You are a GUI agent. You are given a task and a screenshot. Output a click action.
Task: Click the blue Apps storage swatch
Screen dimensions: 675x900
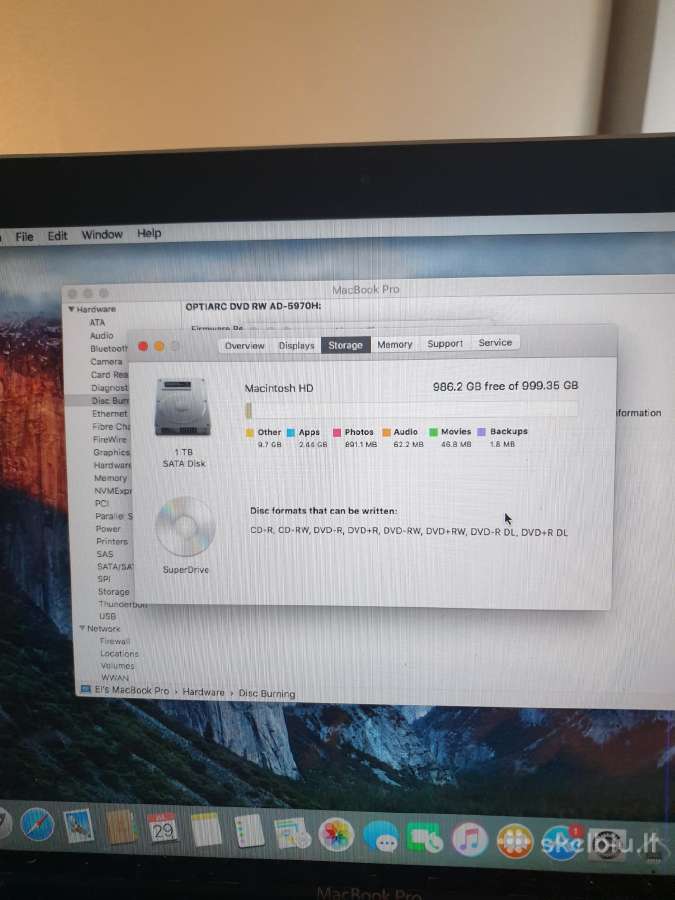(x=290, y=433)
